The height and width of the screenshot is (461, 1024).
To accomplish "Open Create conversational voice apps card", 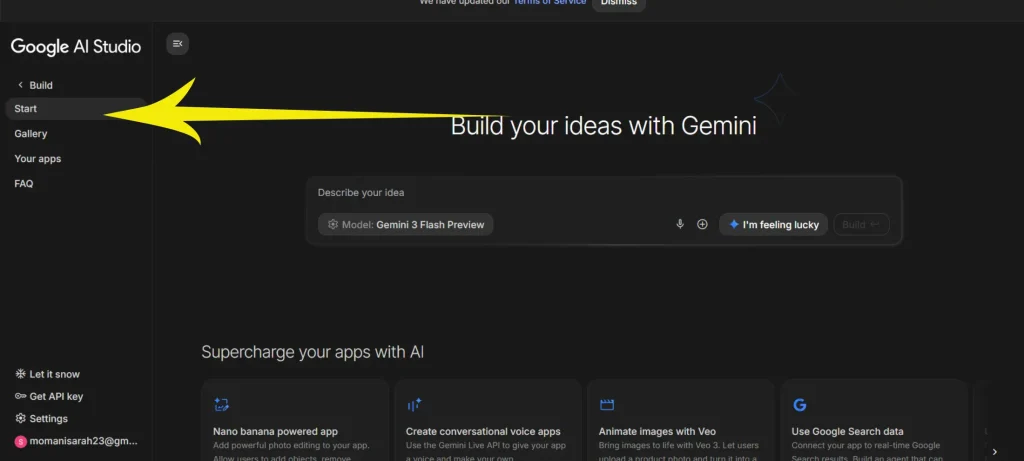I will click(x=488, y=421).
